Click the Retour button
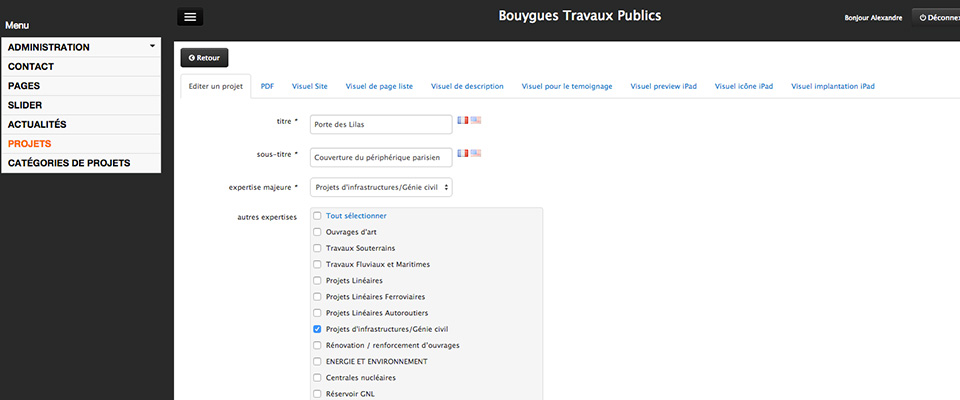Viewport: 960px width, 400px height. (x=204, y=58)
